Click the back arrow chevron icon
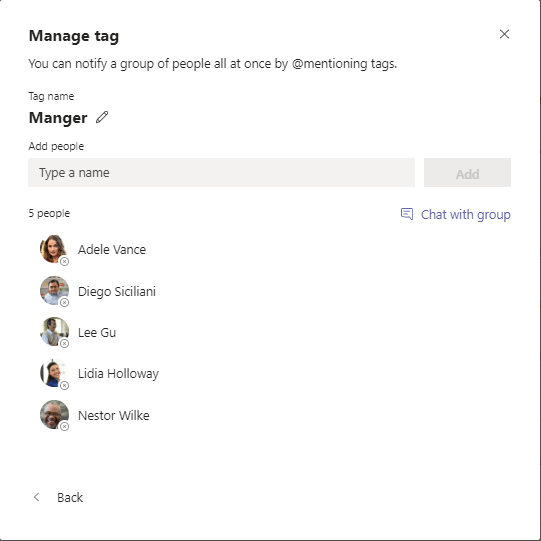 coord(37,497)
